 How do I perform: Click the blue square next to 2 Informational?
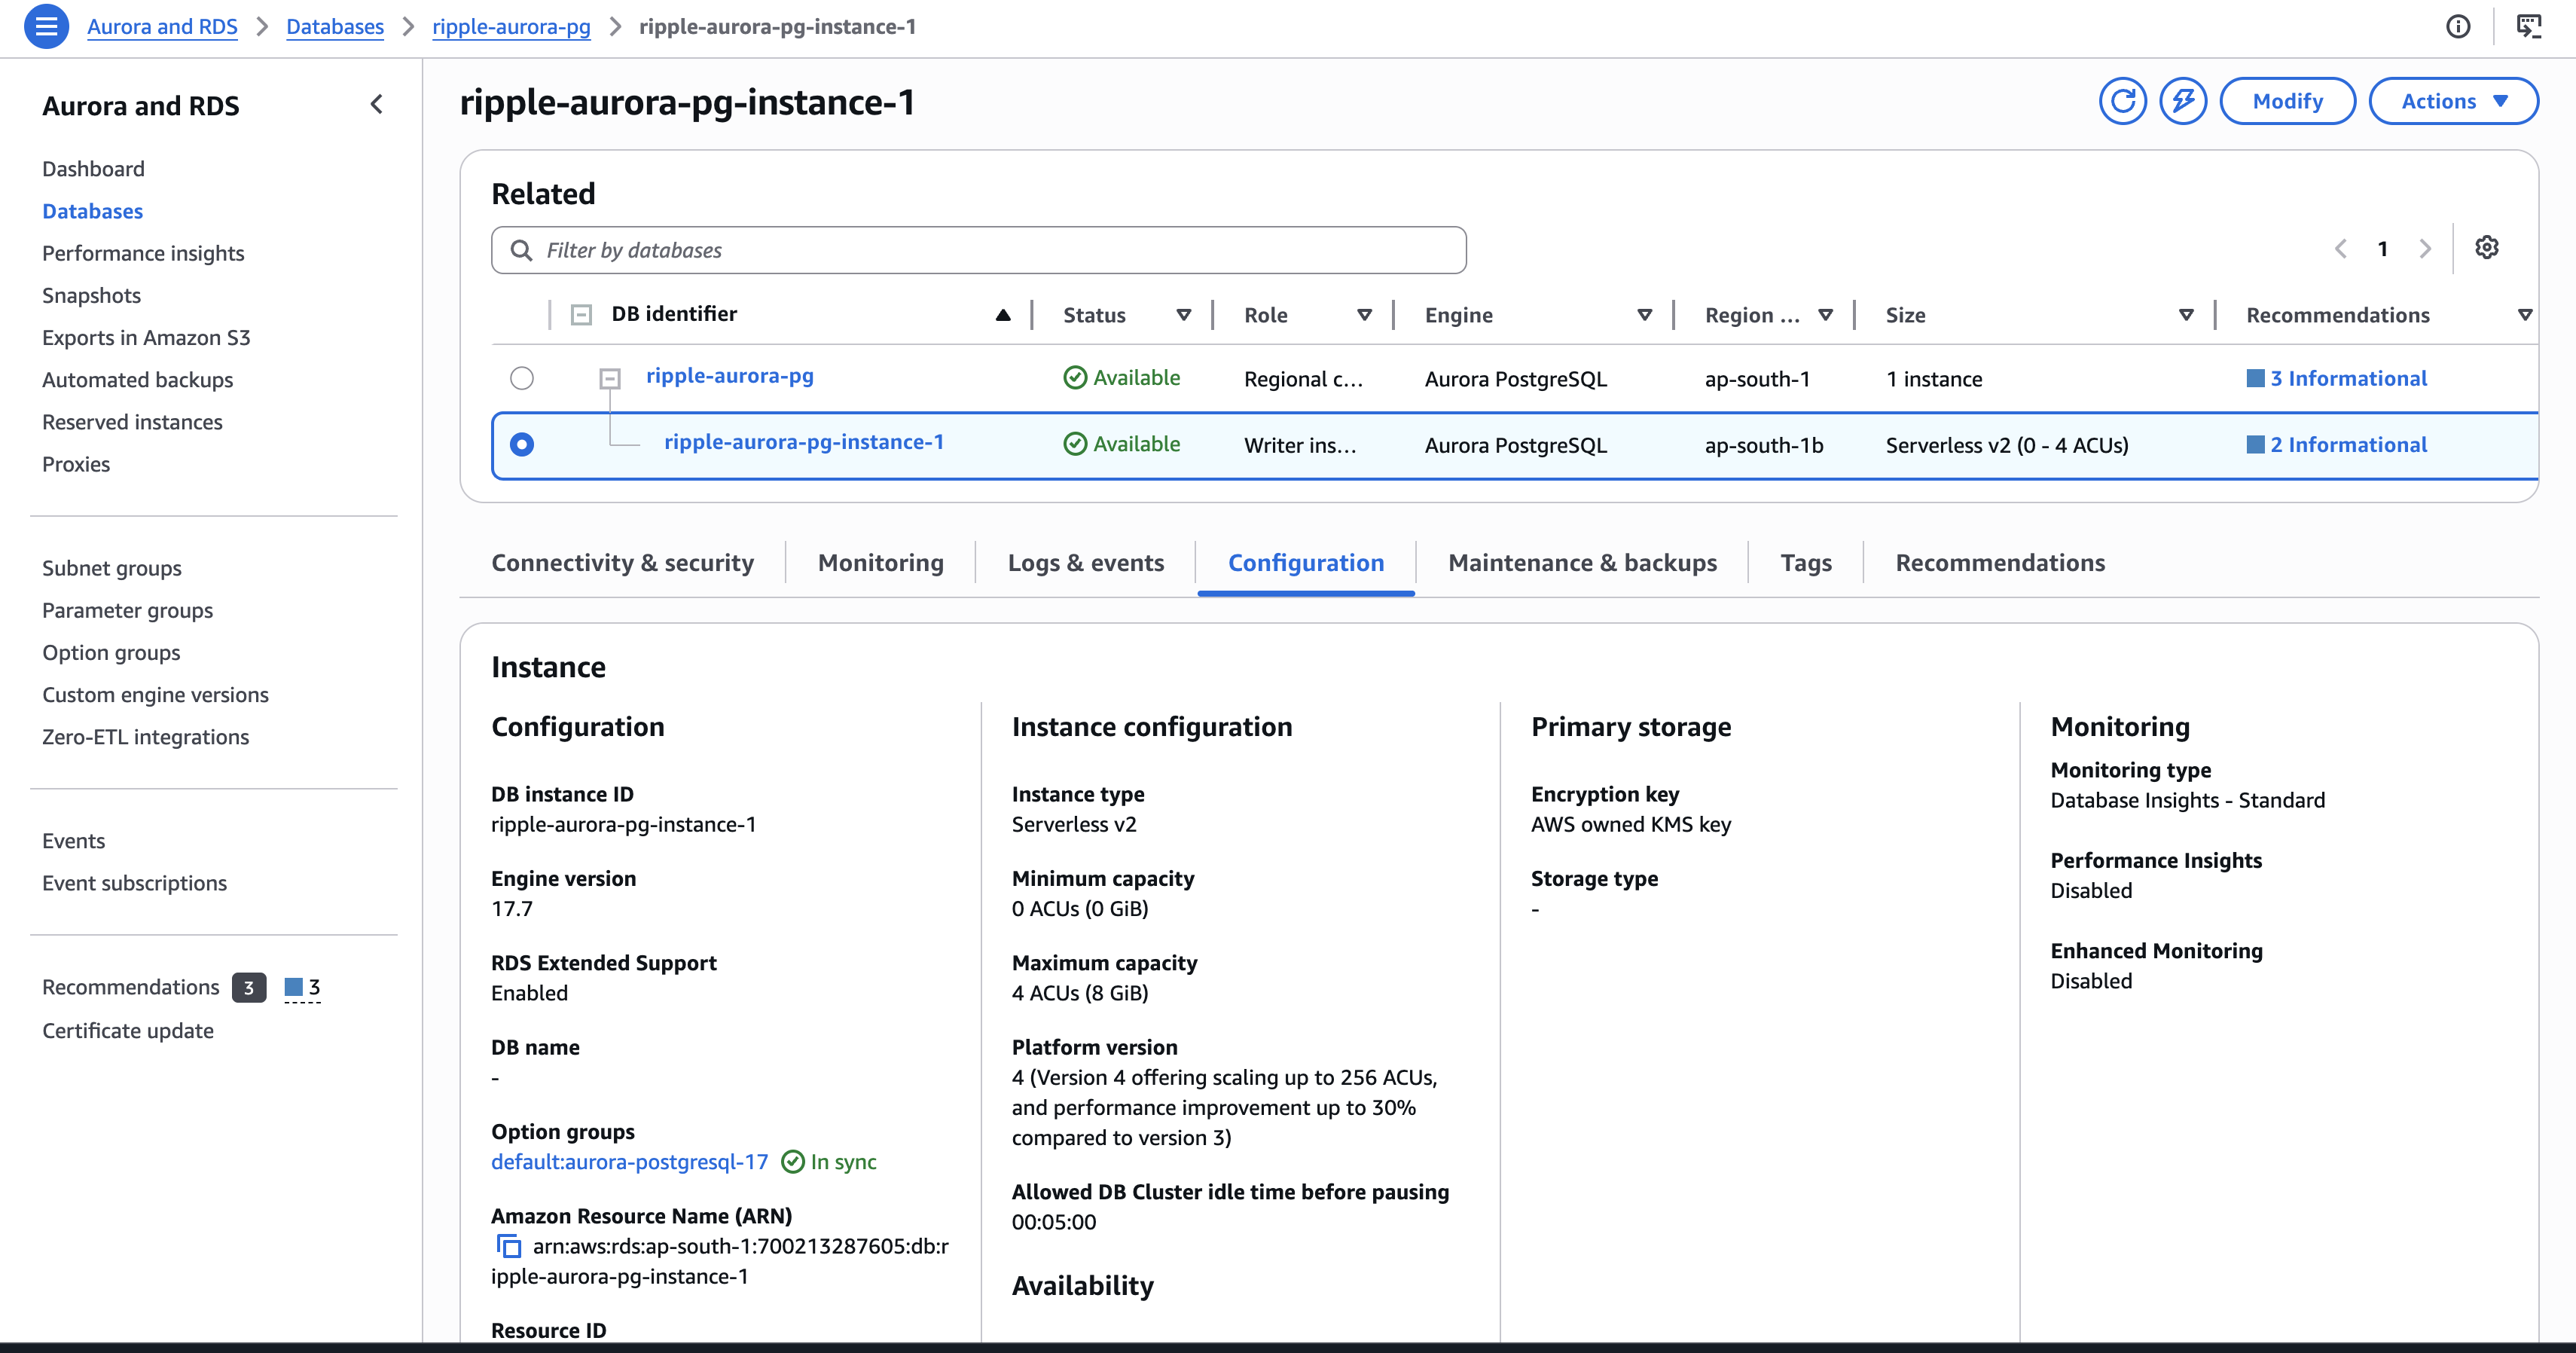[x=2255, y=444]
